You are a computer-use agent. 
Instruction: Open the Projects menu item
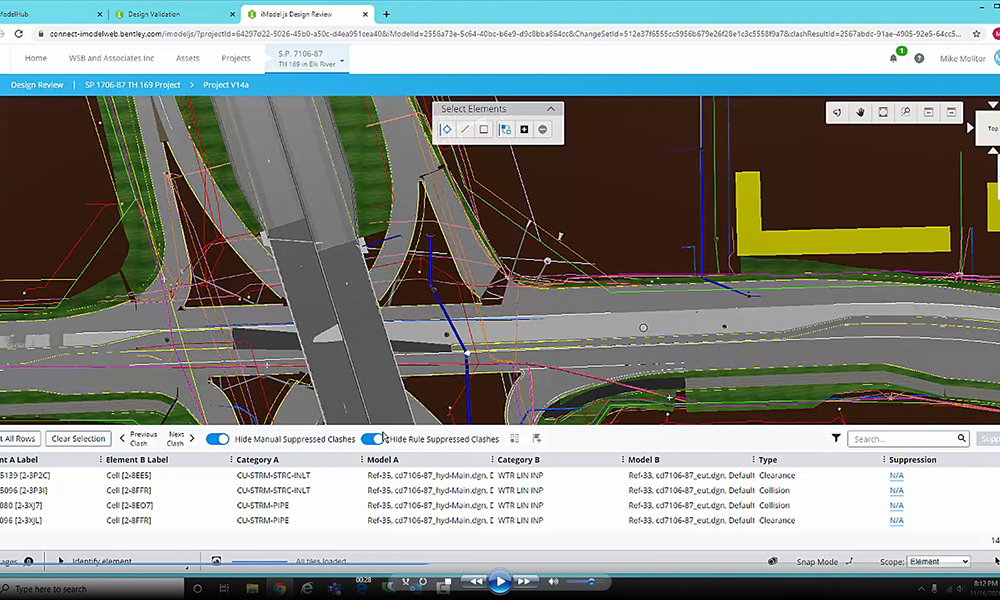click(x=236, y=58)
